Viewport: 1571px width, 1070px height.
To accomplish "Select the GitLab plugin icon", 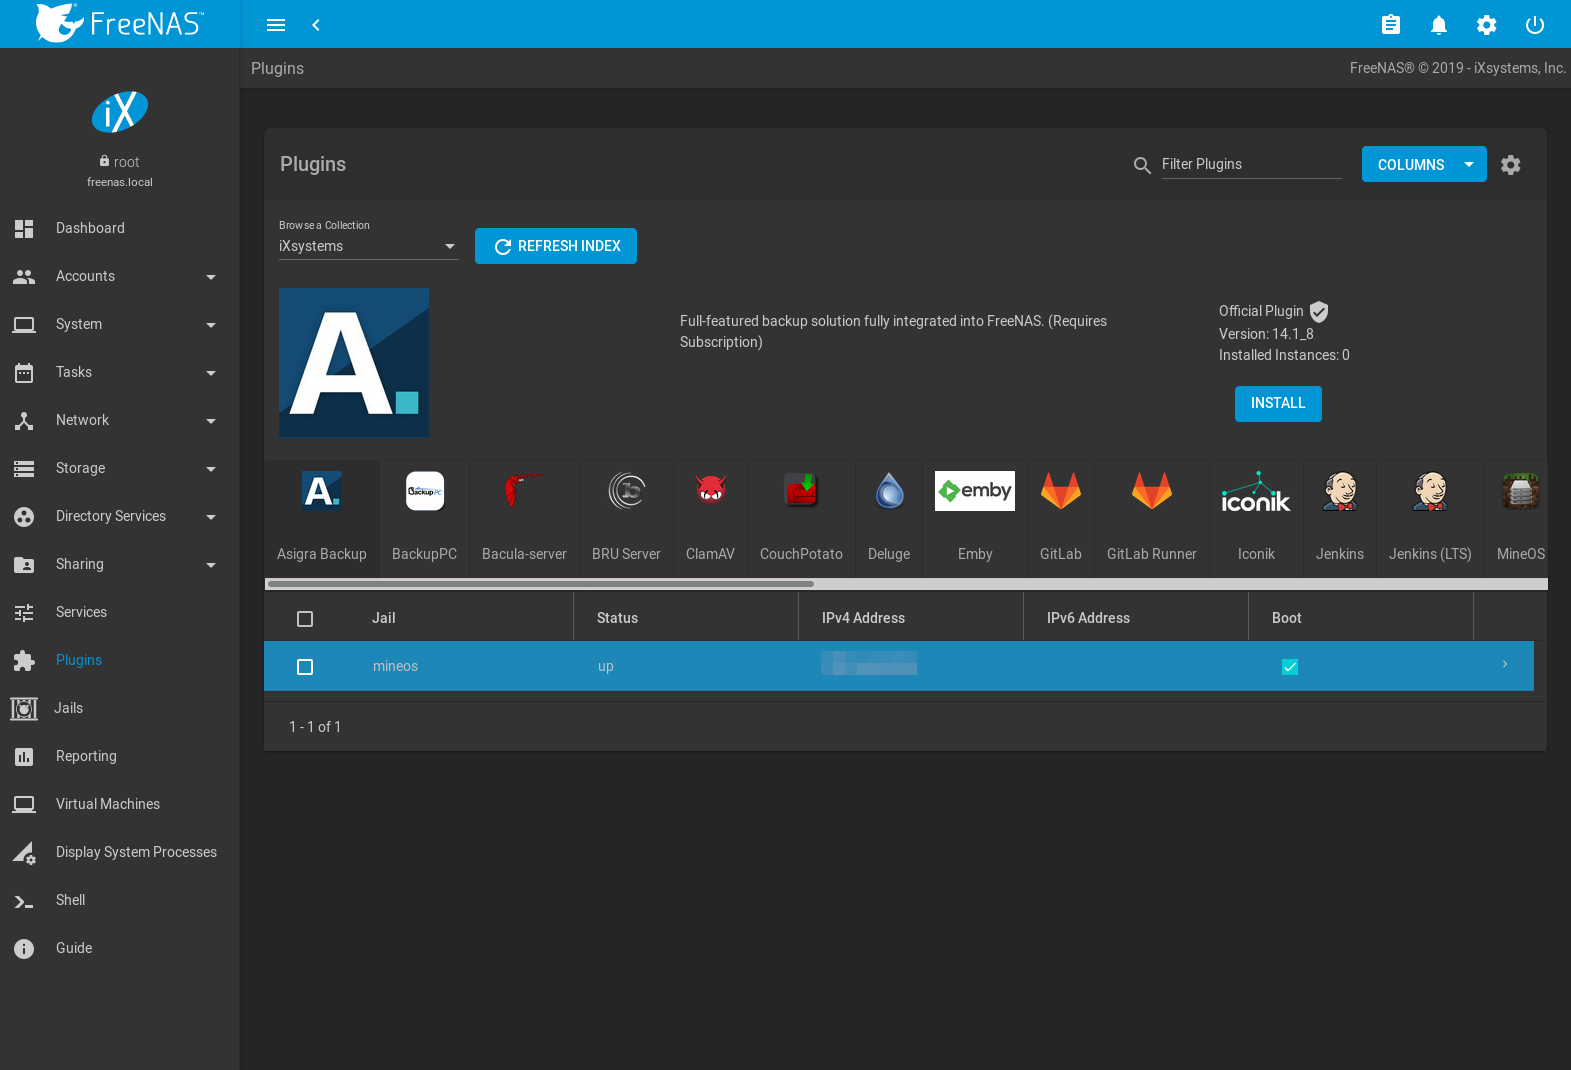I will (x=1061, y=491).
